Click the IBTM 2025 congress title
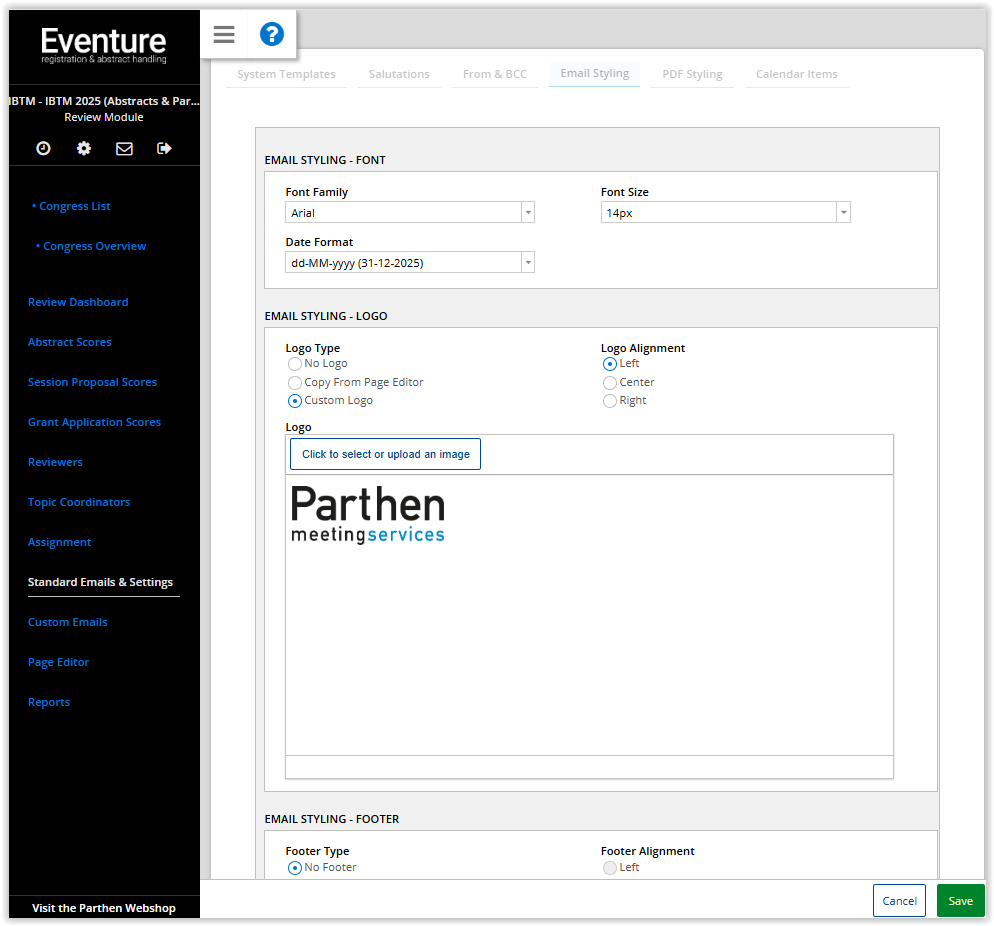The image size is (994, 926). pos(104,101)
